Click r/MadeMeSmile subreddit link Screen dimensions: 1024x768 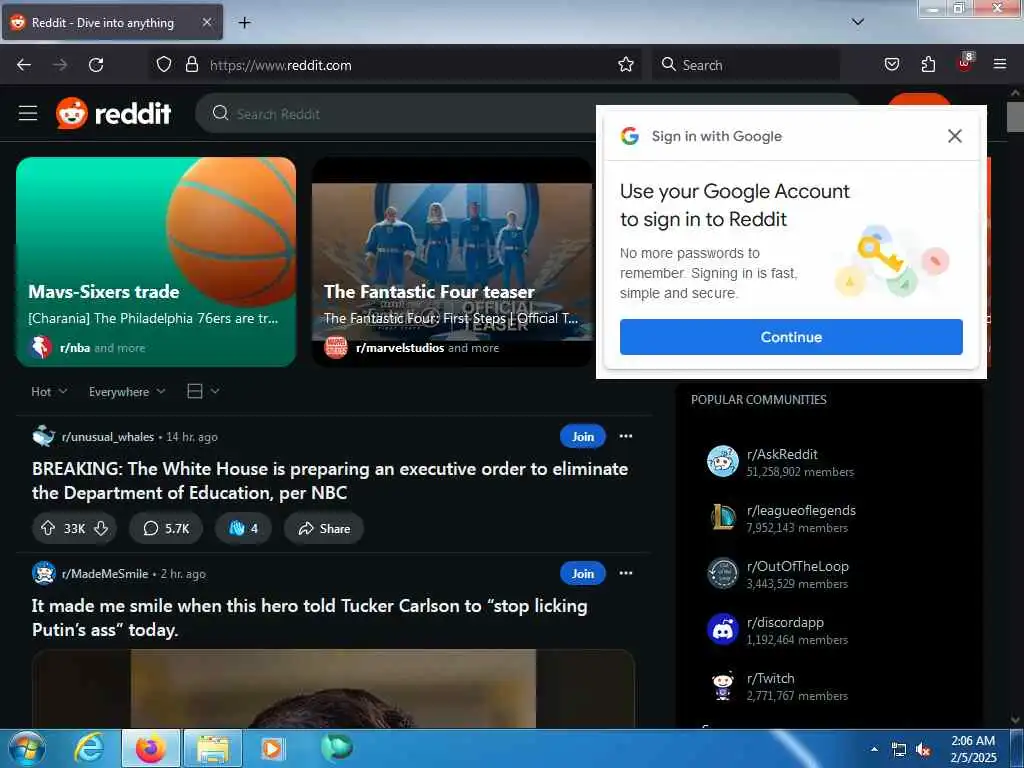click(x=104, y=574)
